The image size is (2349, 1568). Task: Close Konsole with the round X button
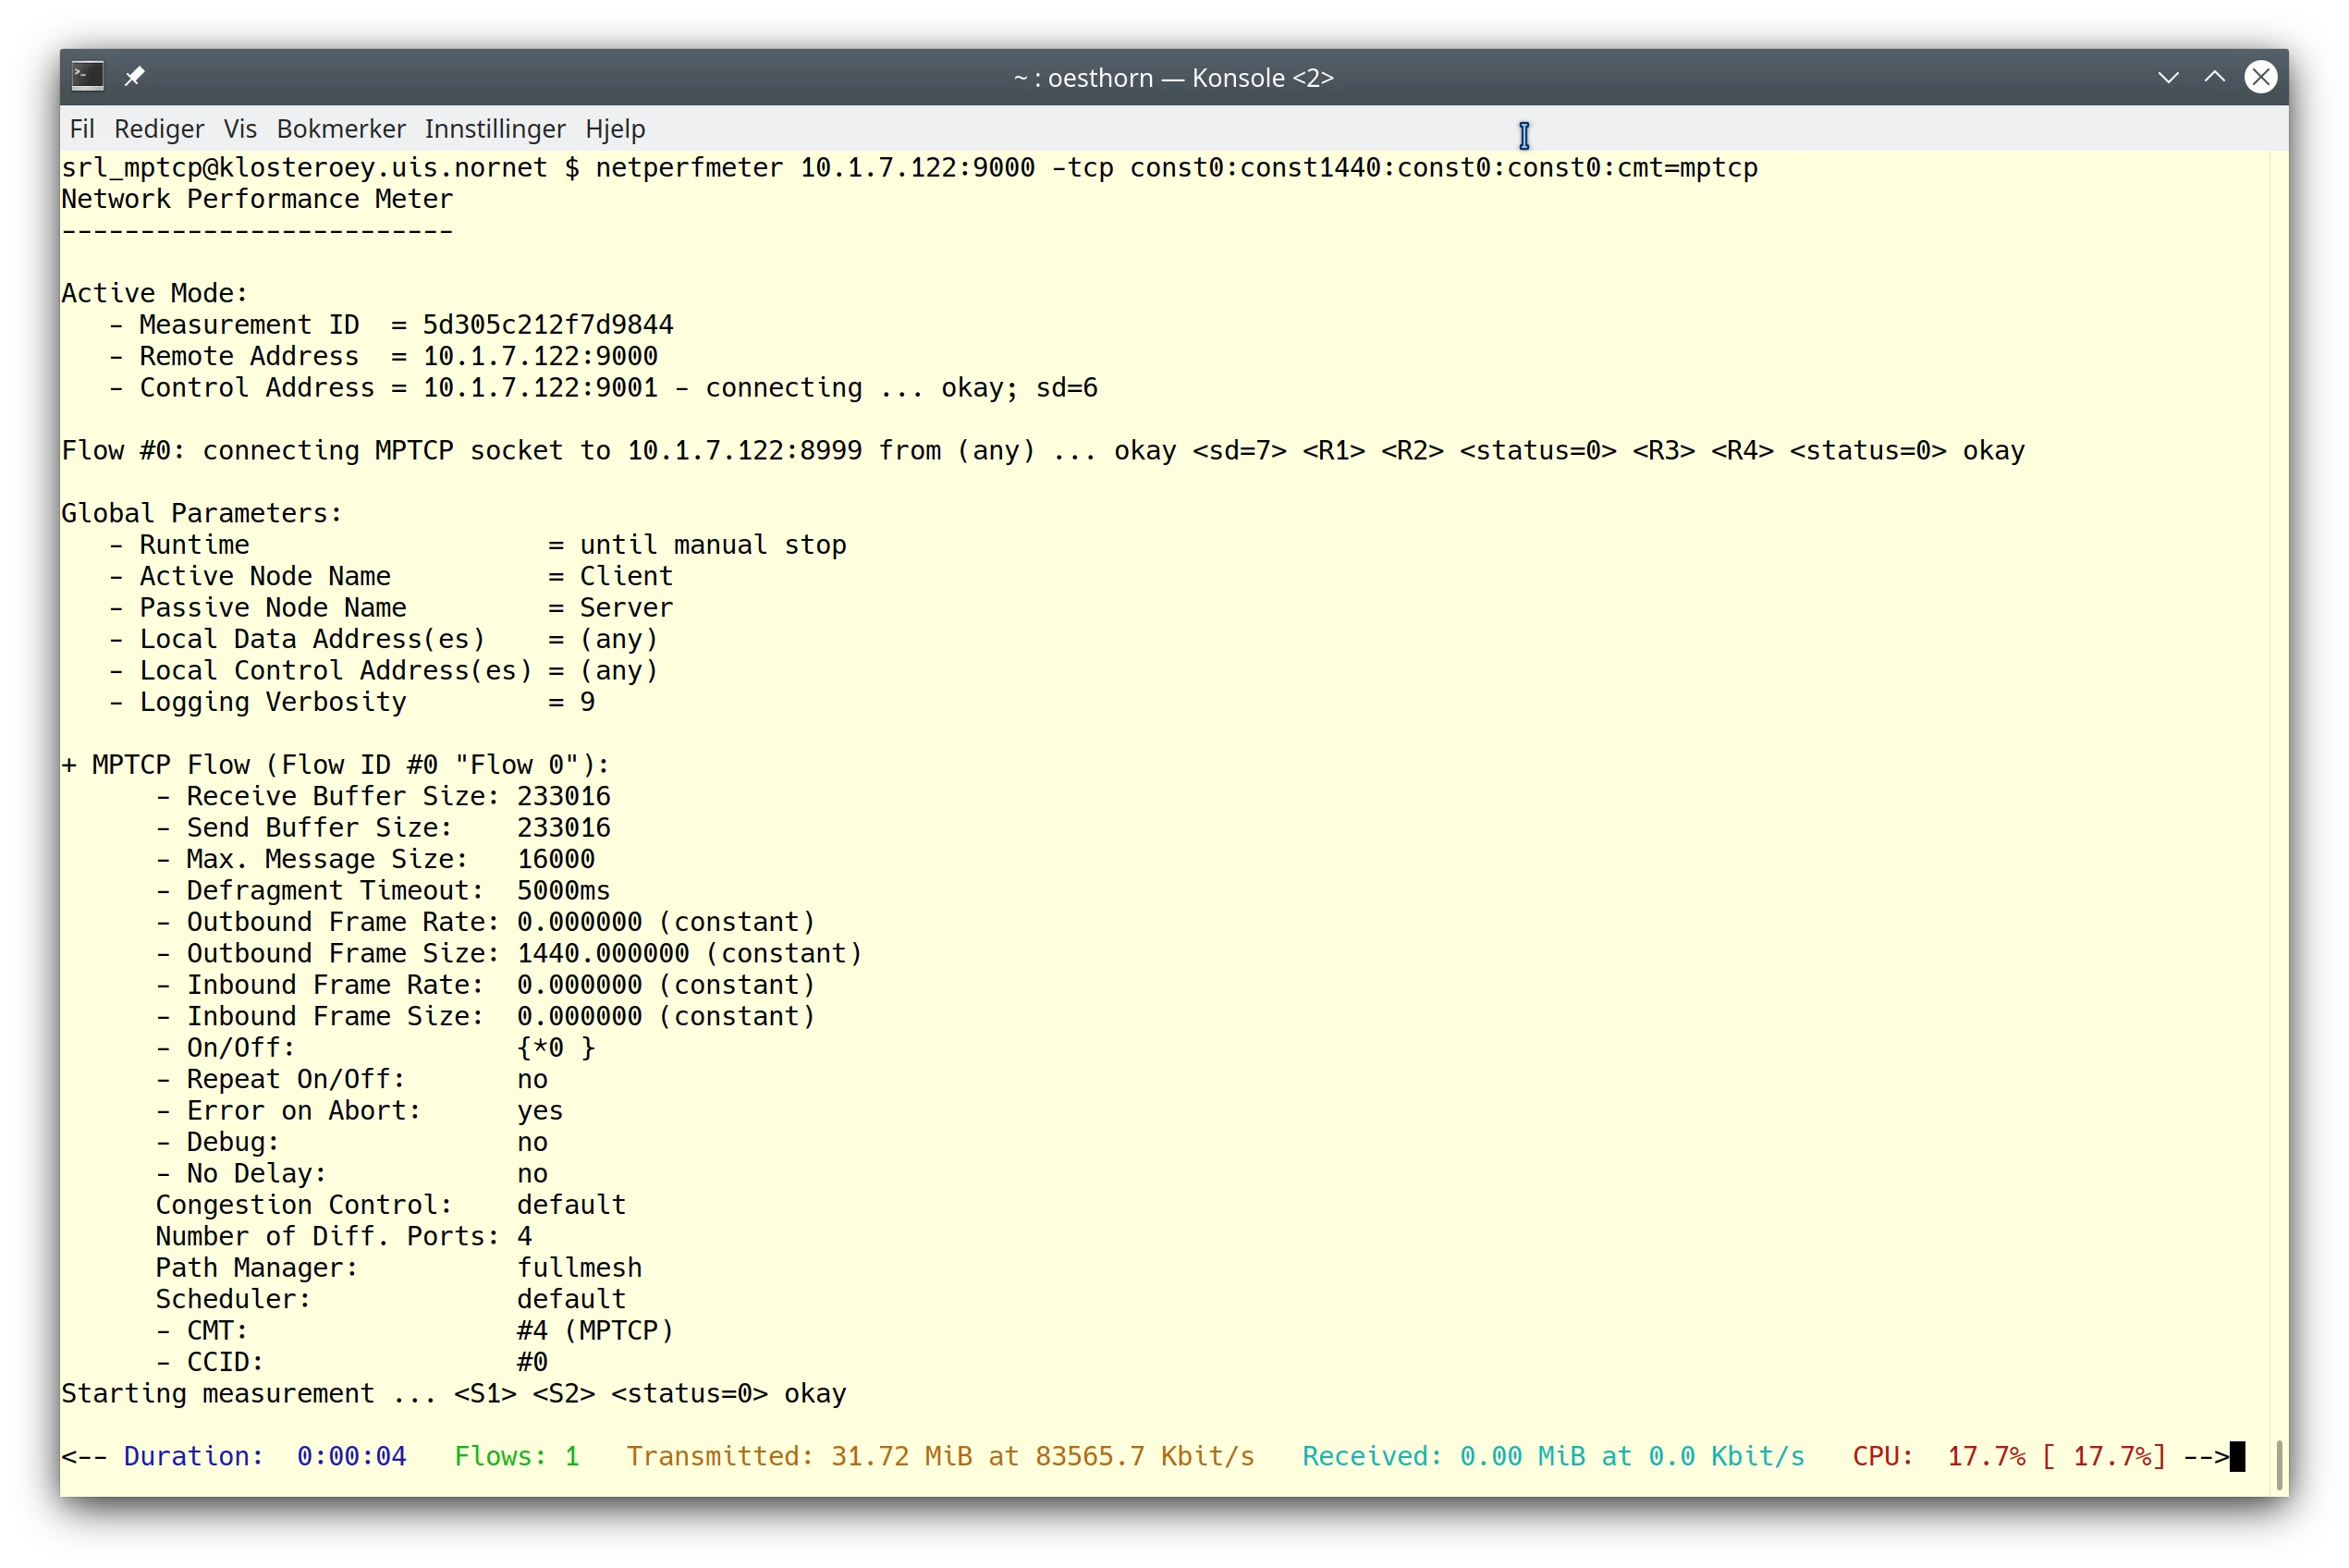point(2261,77)
